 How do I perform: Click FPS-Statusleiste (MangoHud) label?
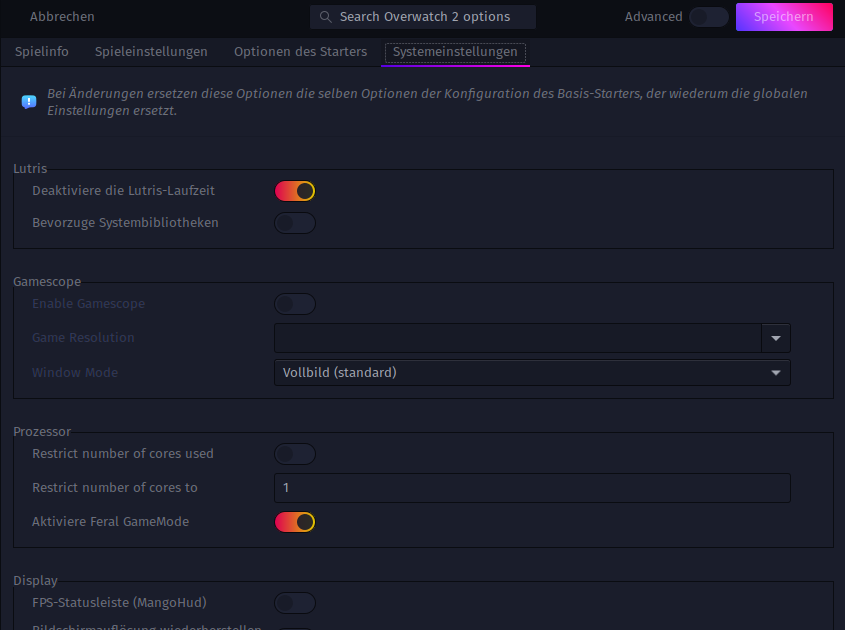pos(119,603)
